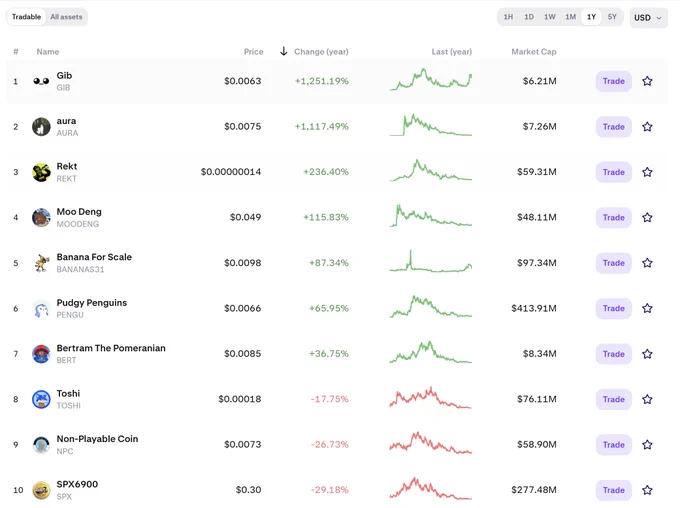Image resolution: width=680 pixels, height=508 pixels.
Task: Sort the table by Market Cap column
Action: pos(533,52)
